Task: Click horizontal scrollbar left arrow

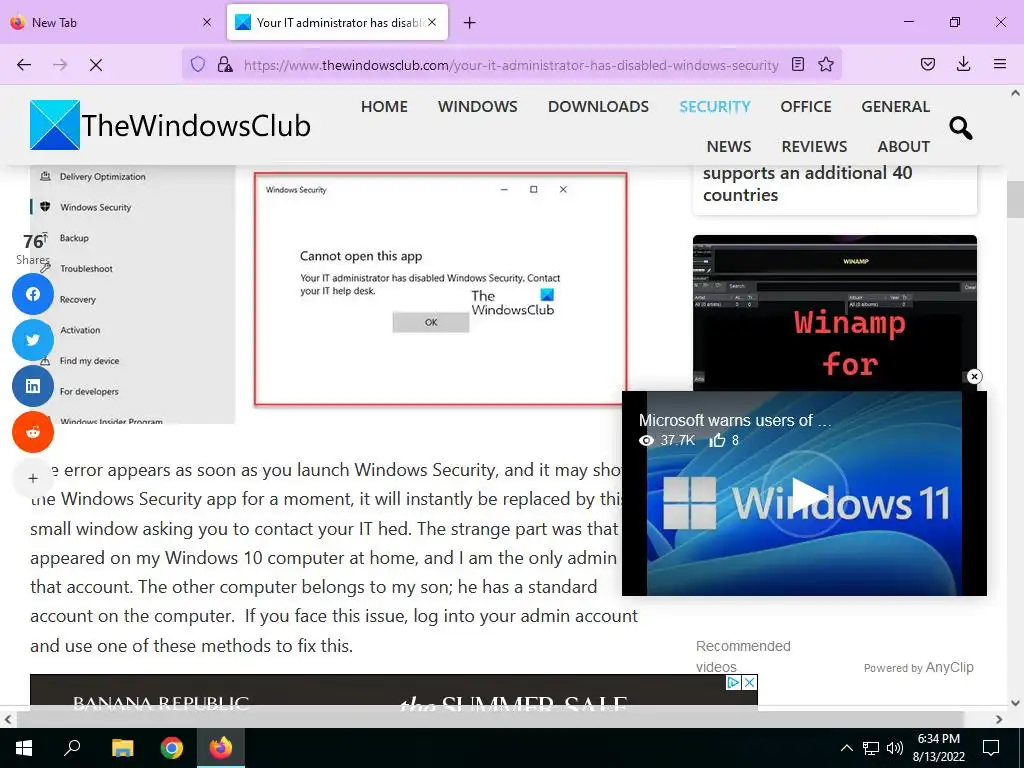Action: pyautogui.click(x=8, y=719)
